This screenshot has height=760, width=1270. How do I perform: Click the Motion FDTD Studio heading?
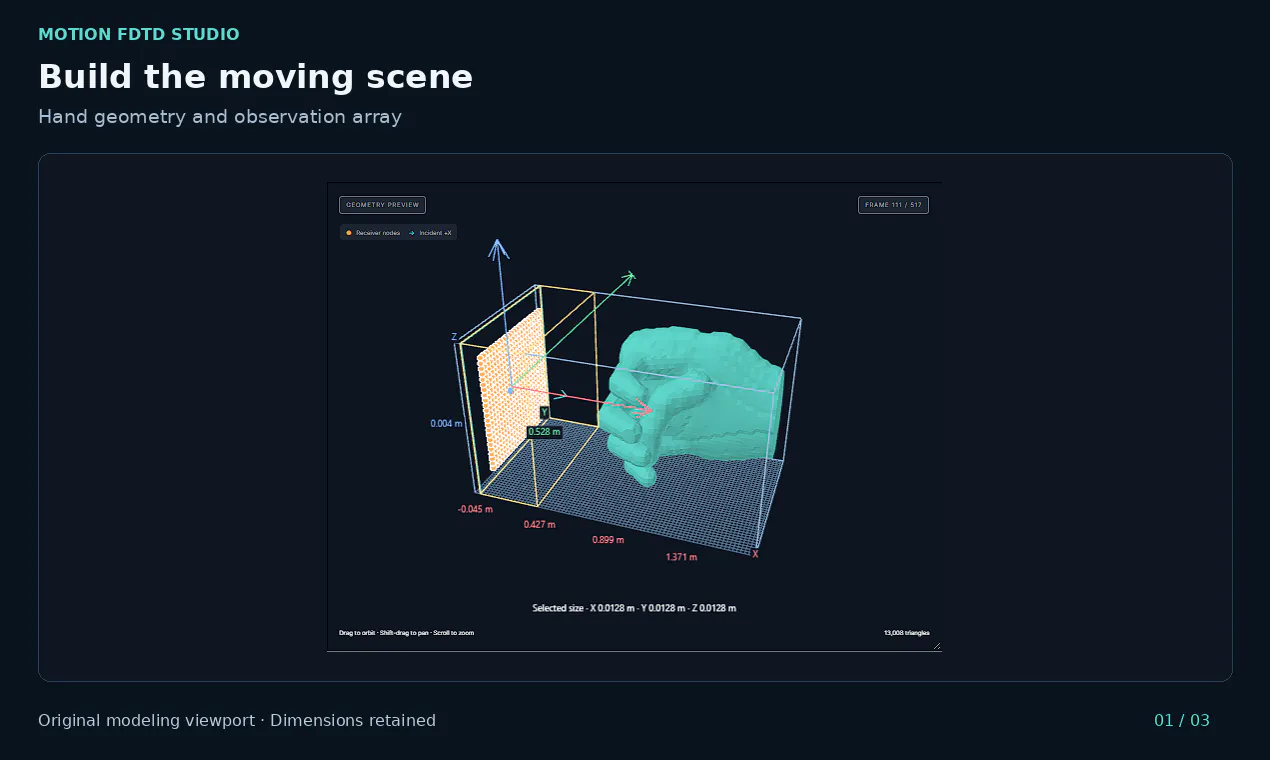pyautogui.click(x=139, y=35)
